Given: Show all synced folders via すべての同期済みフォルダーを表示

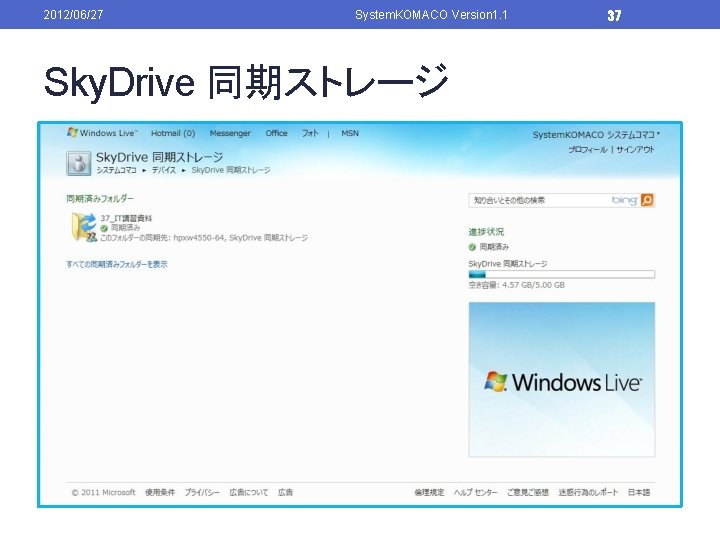Looking at the screenshot, I should pos(117,264).
